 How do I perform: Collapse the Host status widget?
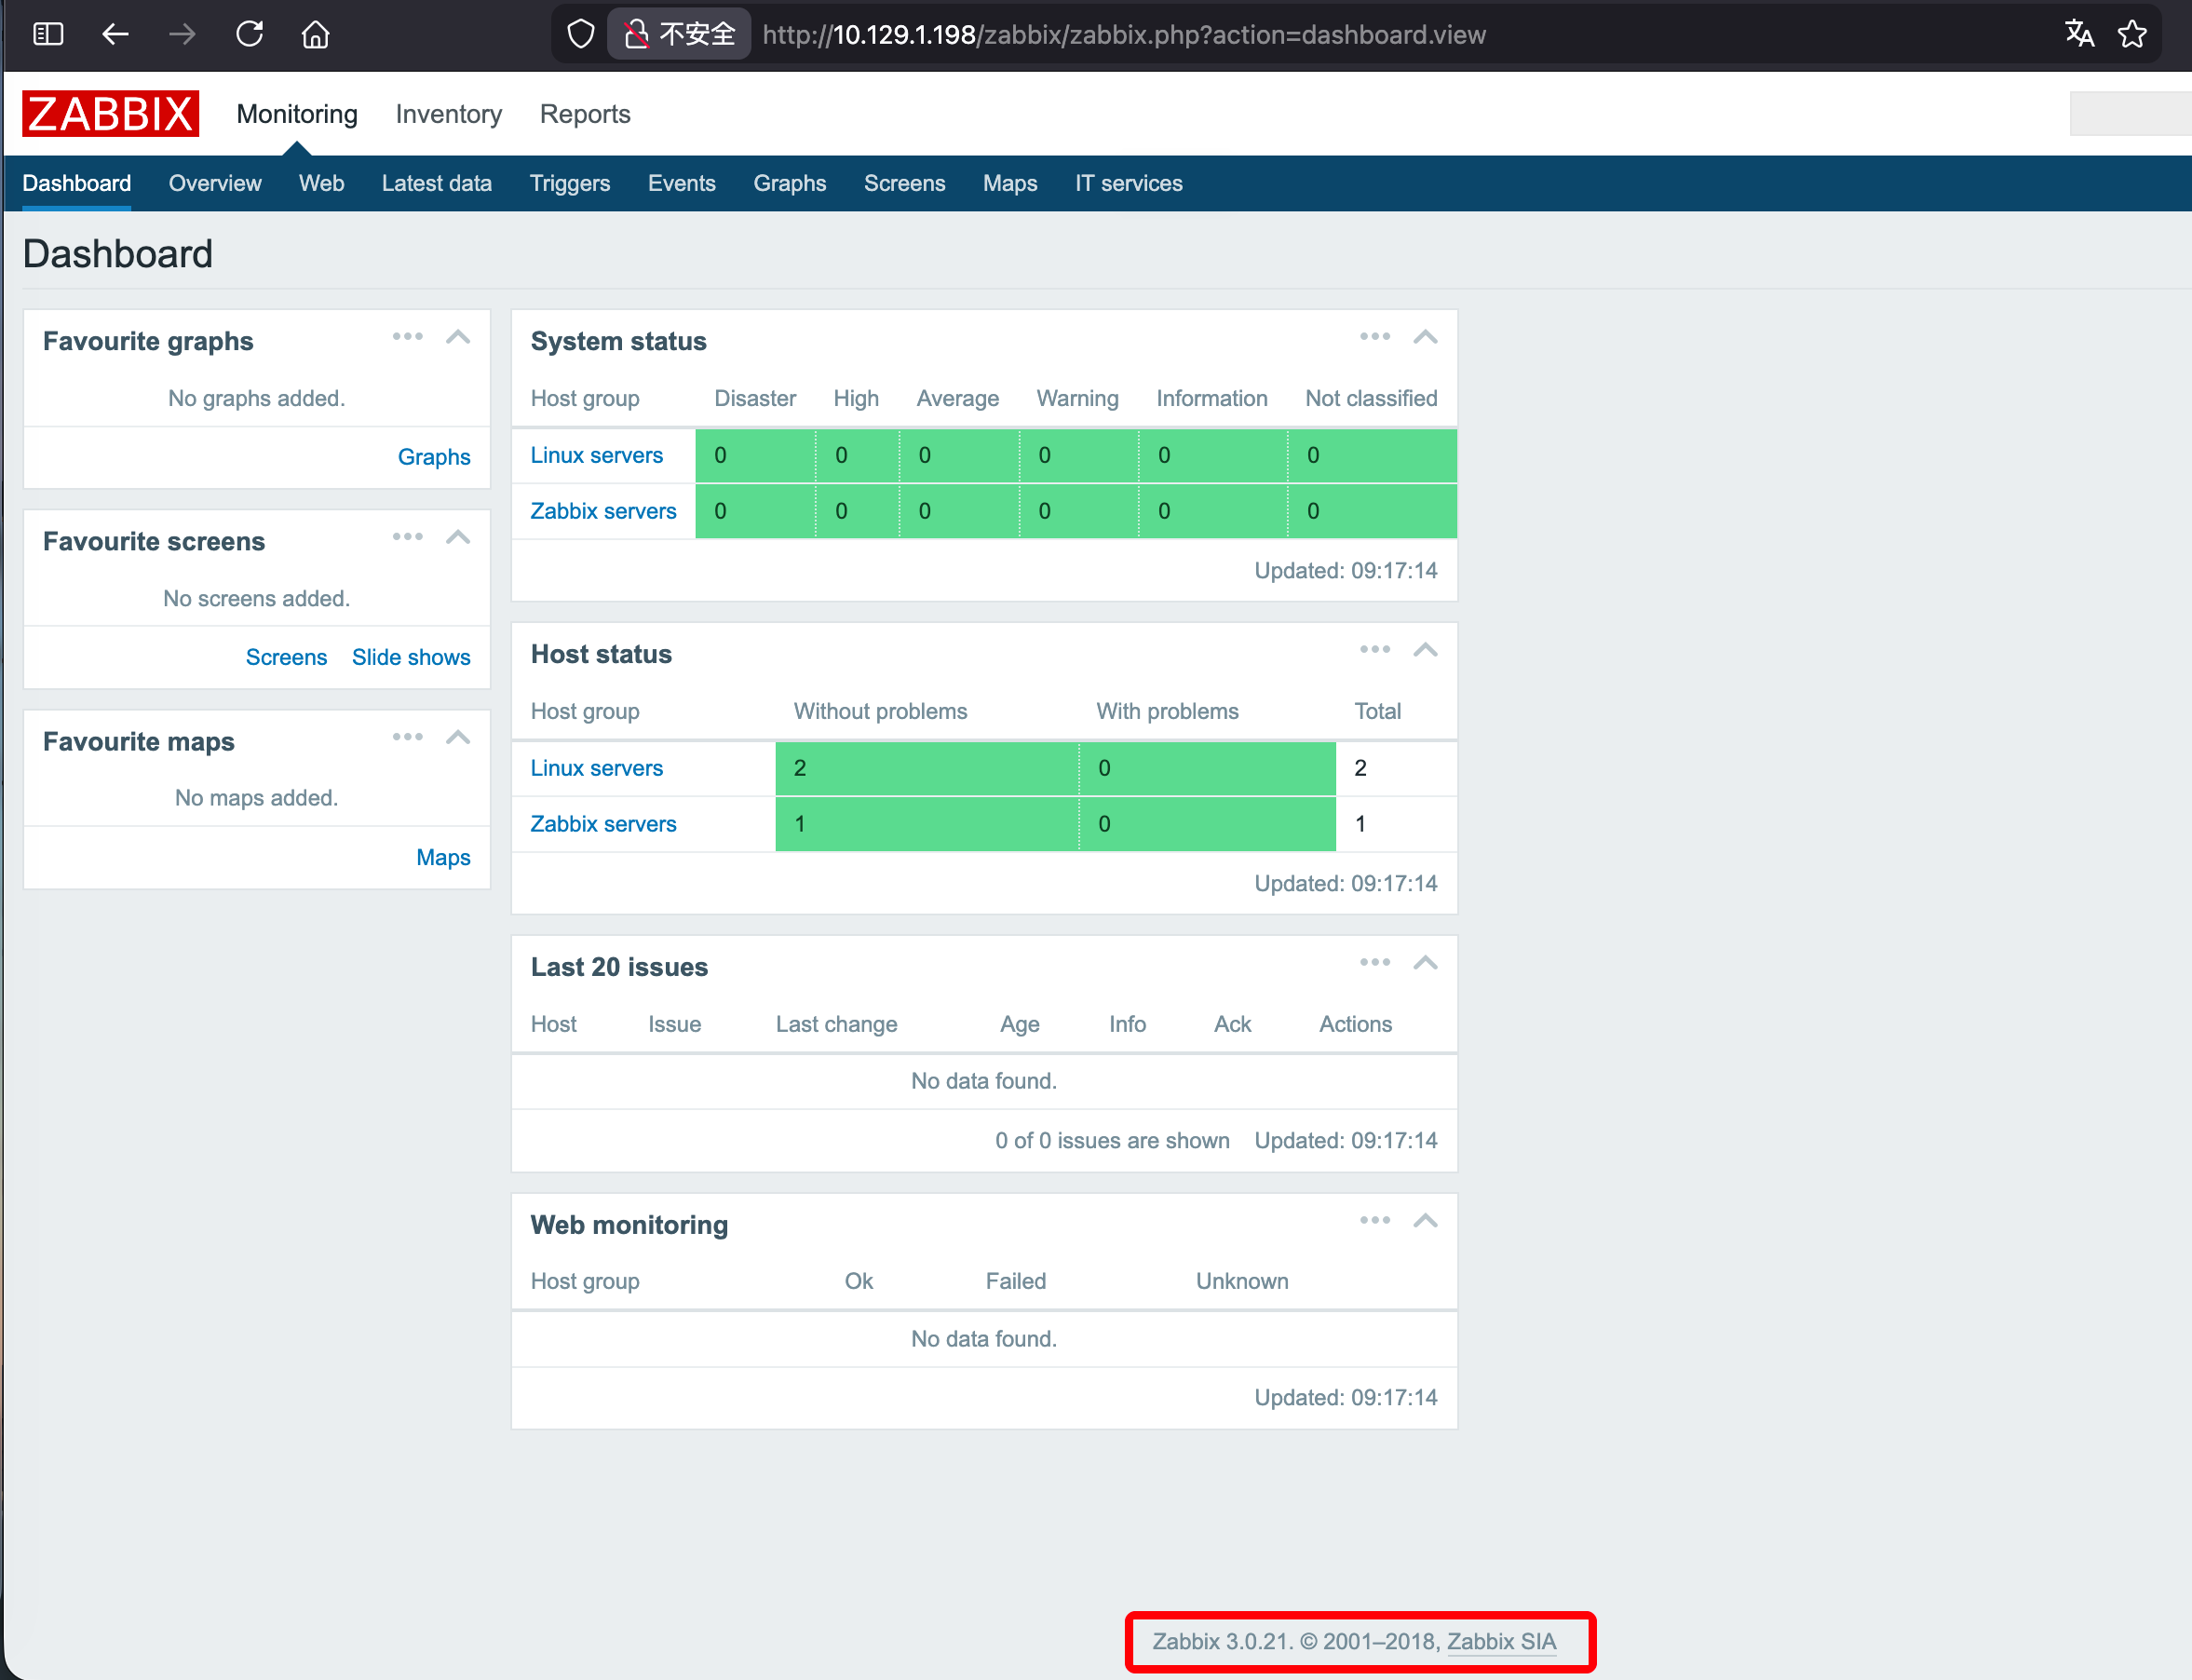1425,650
